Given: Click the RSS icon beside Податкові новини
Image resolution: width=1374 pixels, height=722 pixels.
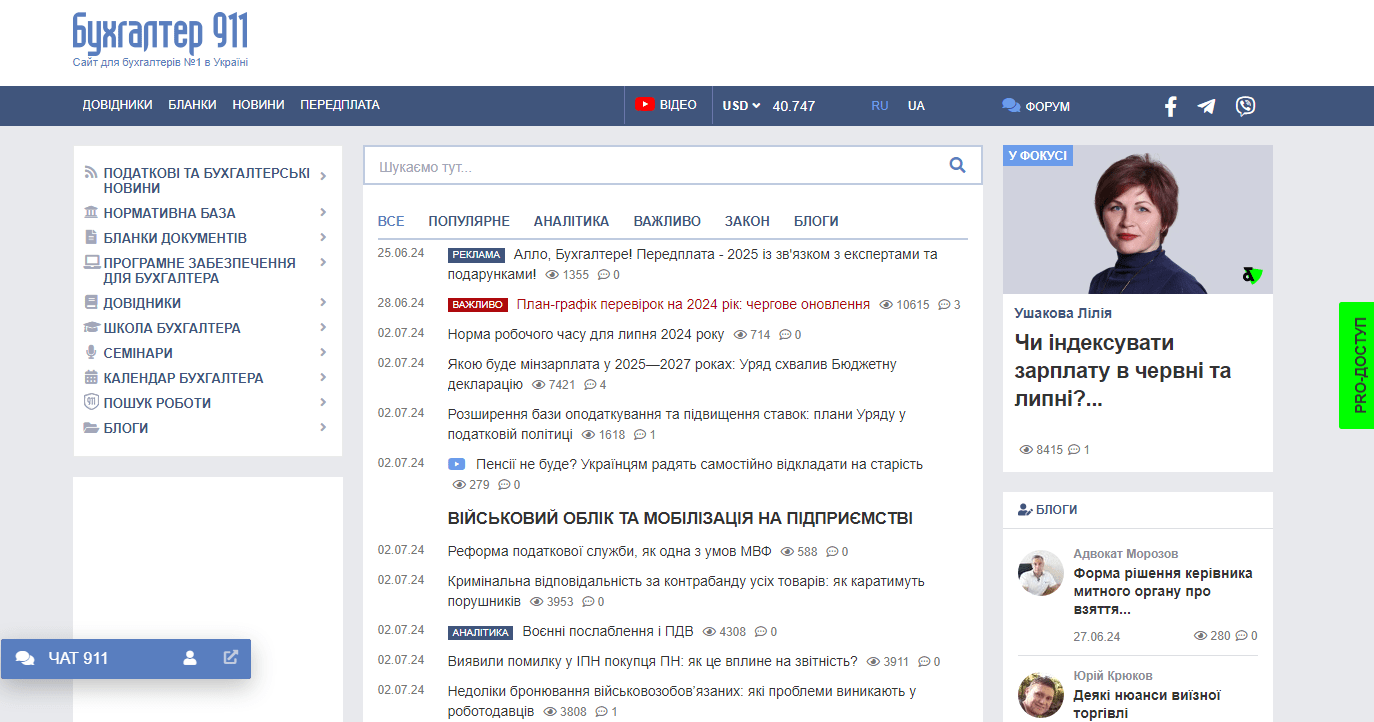Looking at the screenshot, I should coord(91,173).
